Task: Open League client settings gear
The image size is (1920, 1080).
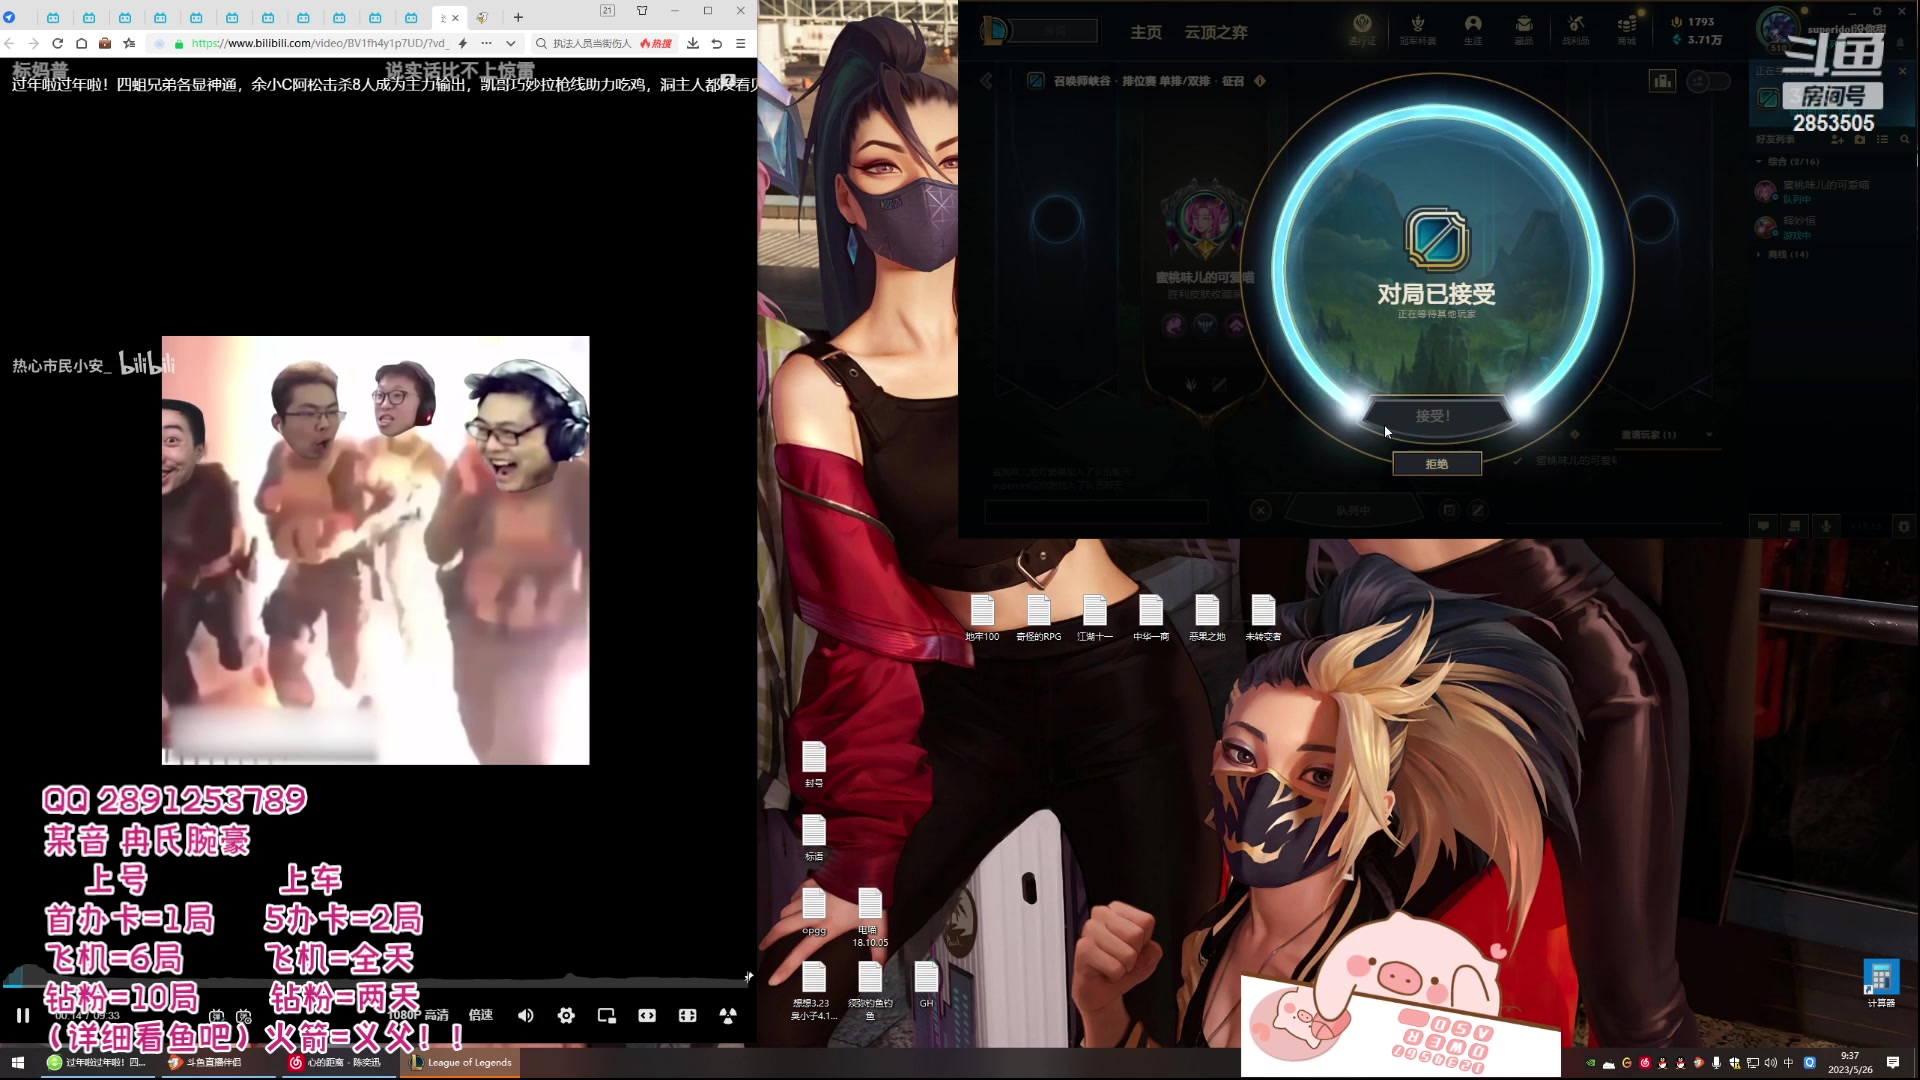Action: click(x=1877, y=11)
